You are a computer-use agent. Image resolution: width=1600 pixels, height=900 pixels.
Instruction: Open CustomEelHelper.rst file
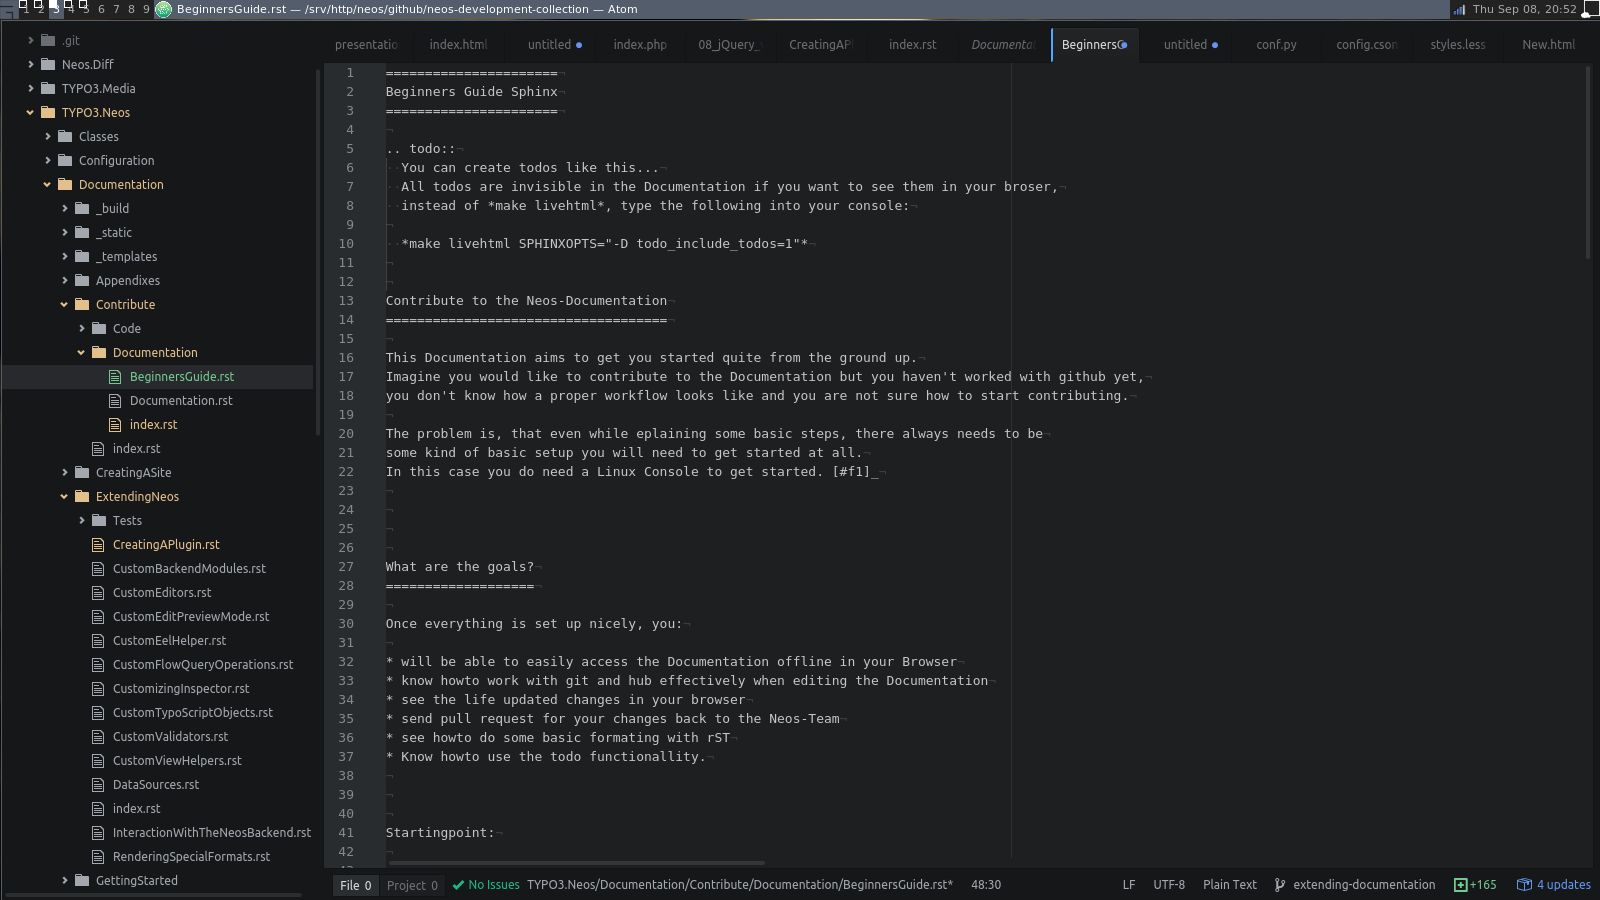[169, 640]
